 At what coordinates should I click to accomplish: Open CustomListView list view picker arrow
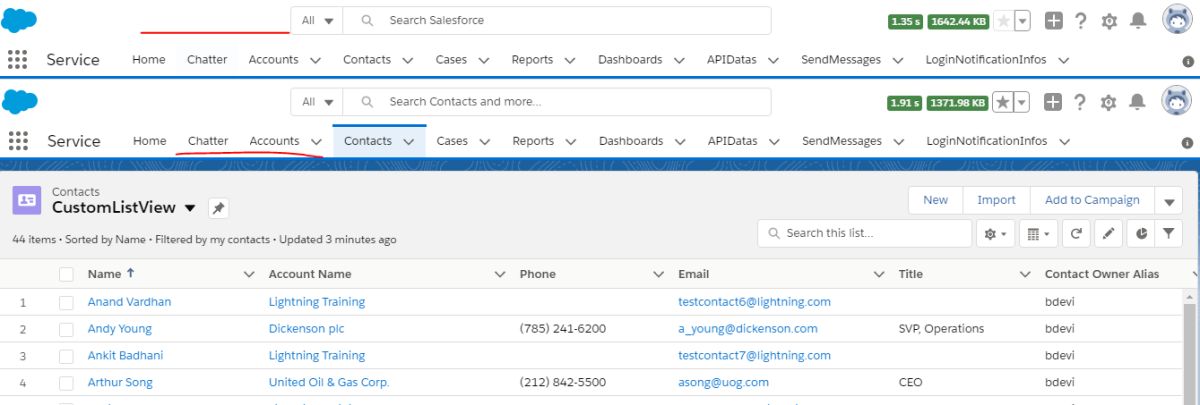pyautogui.click(x=190, y=208)
